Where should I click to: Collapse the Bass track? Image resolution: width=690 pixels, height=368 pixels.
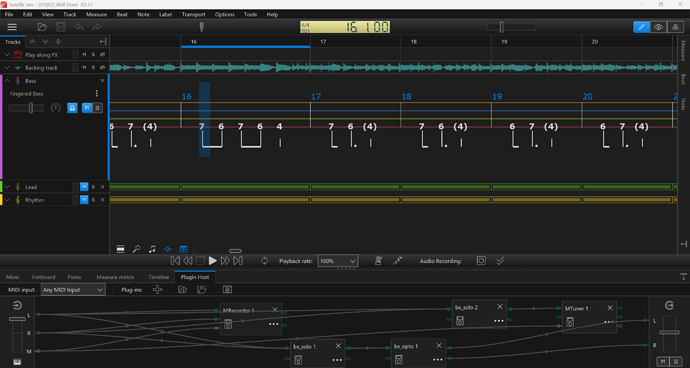(7, 81)
